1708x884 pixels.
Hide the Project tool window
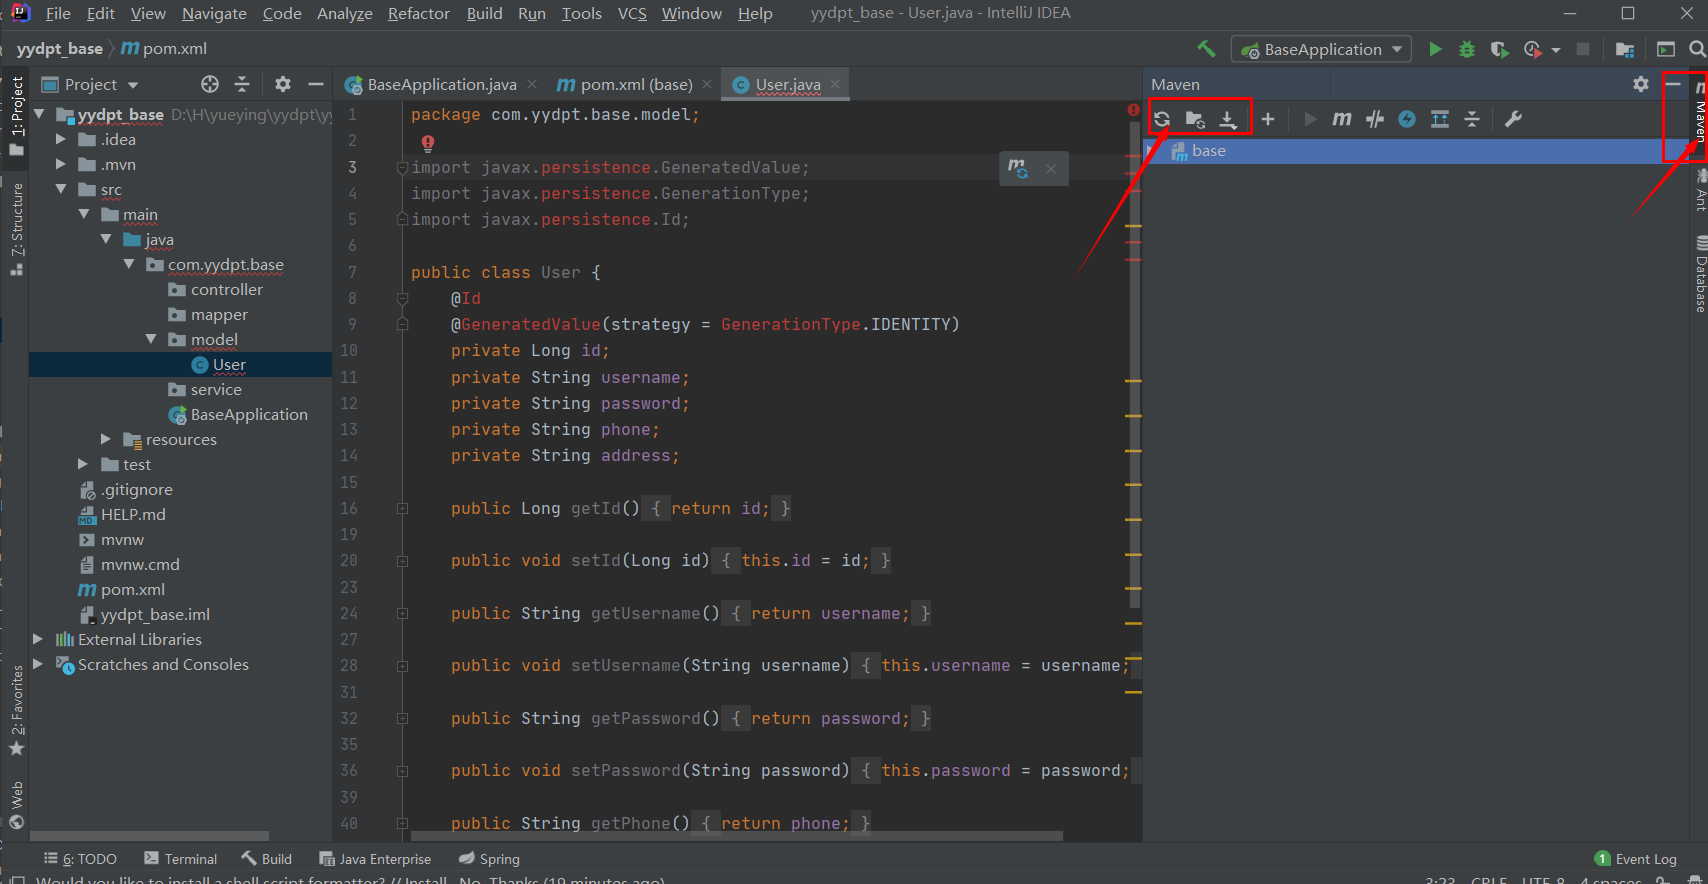pos(315,84)
